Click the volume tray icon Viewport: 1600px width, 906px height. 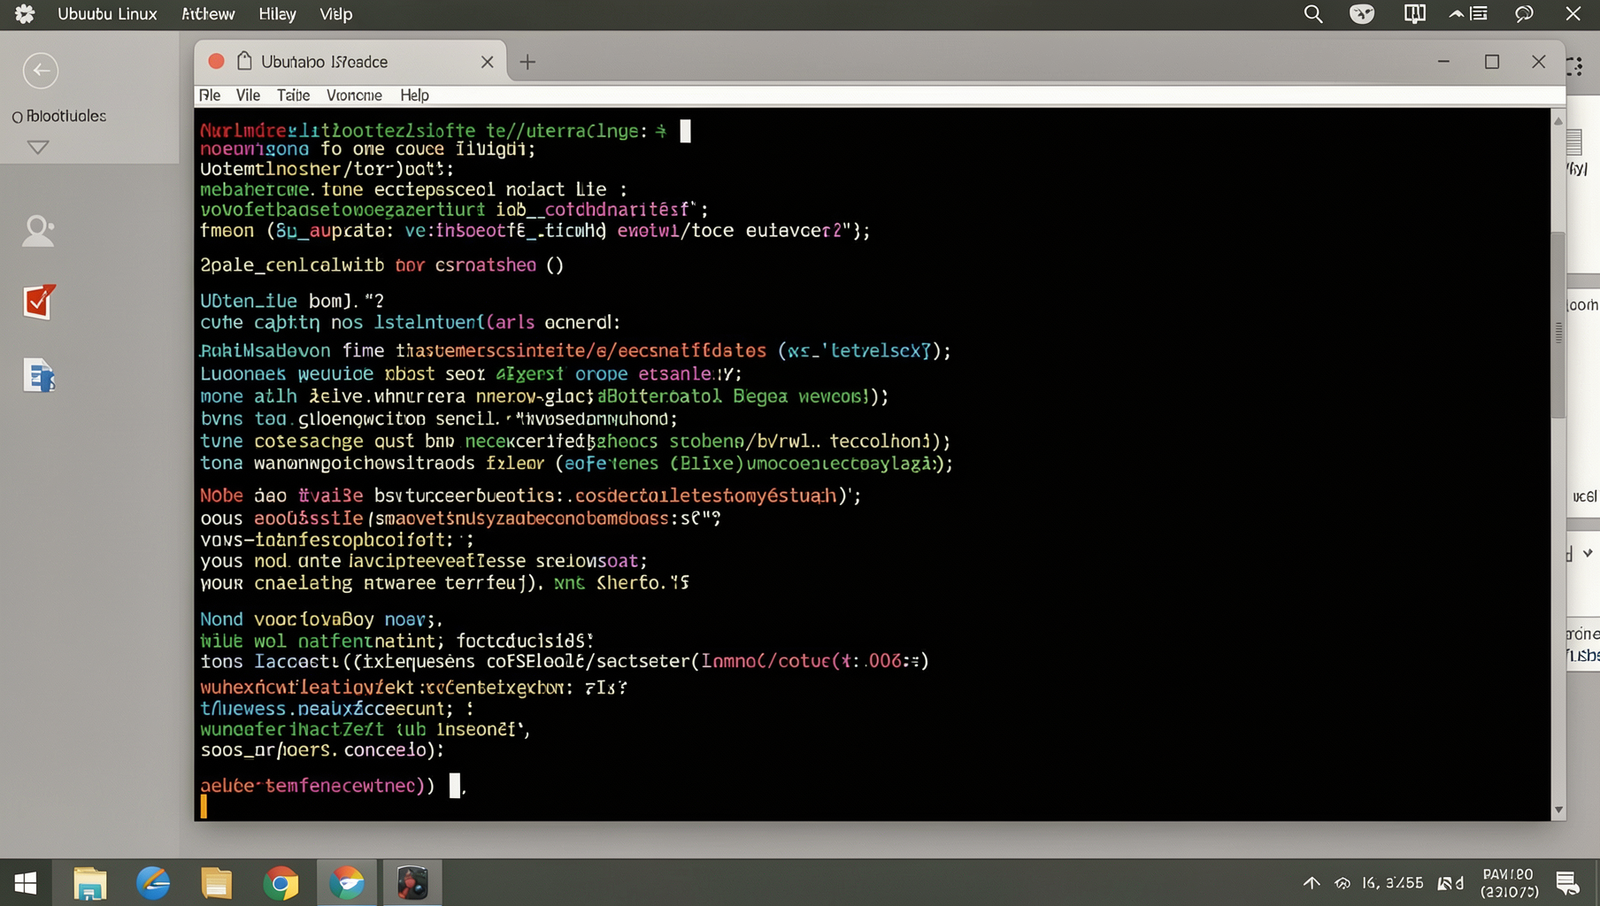pyautogui.click(x=1450, y=883)
